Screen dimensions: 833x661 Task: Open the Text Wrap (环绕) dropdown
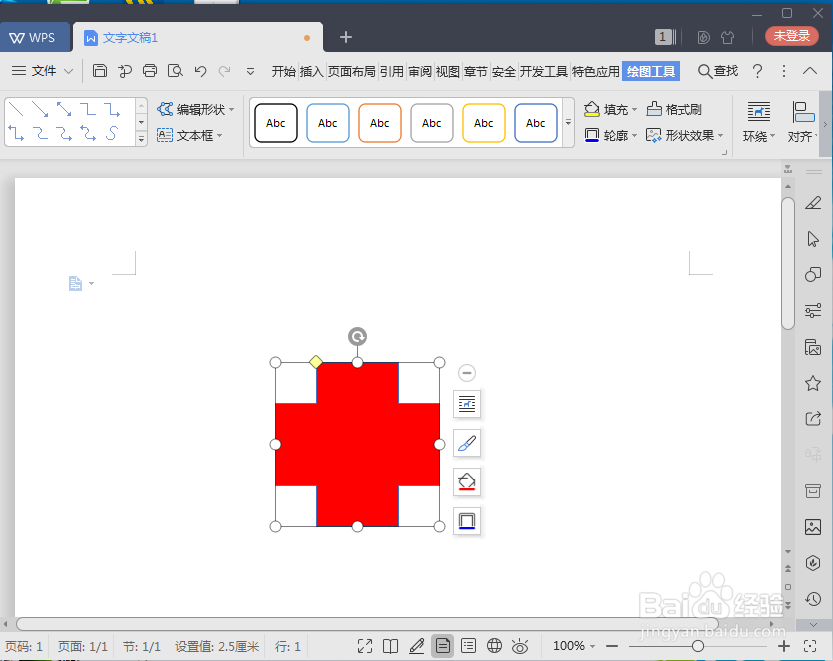pos(757,121)
